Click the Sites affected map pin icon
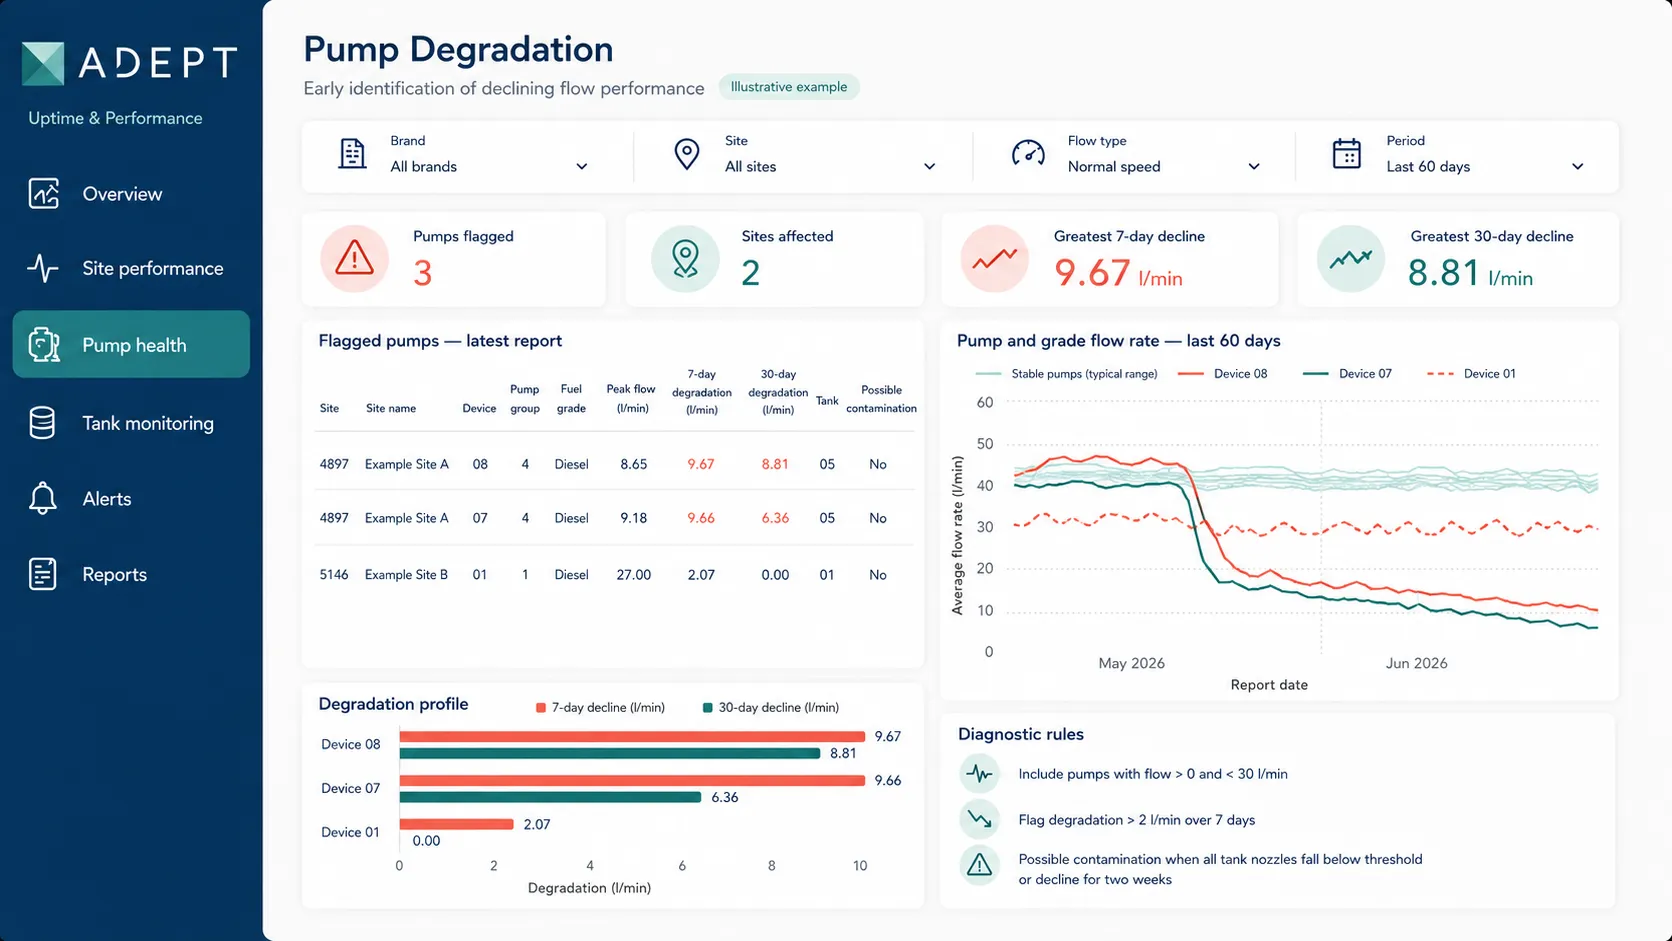 click(x=685, y=258)
